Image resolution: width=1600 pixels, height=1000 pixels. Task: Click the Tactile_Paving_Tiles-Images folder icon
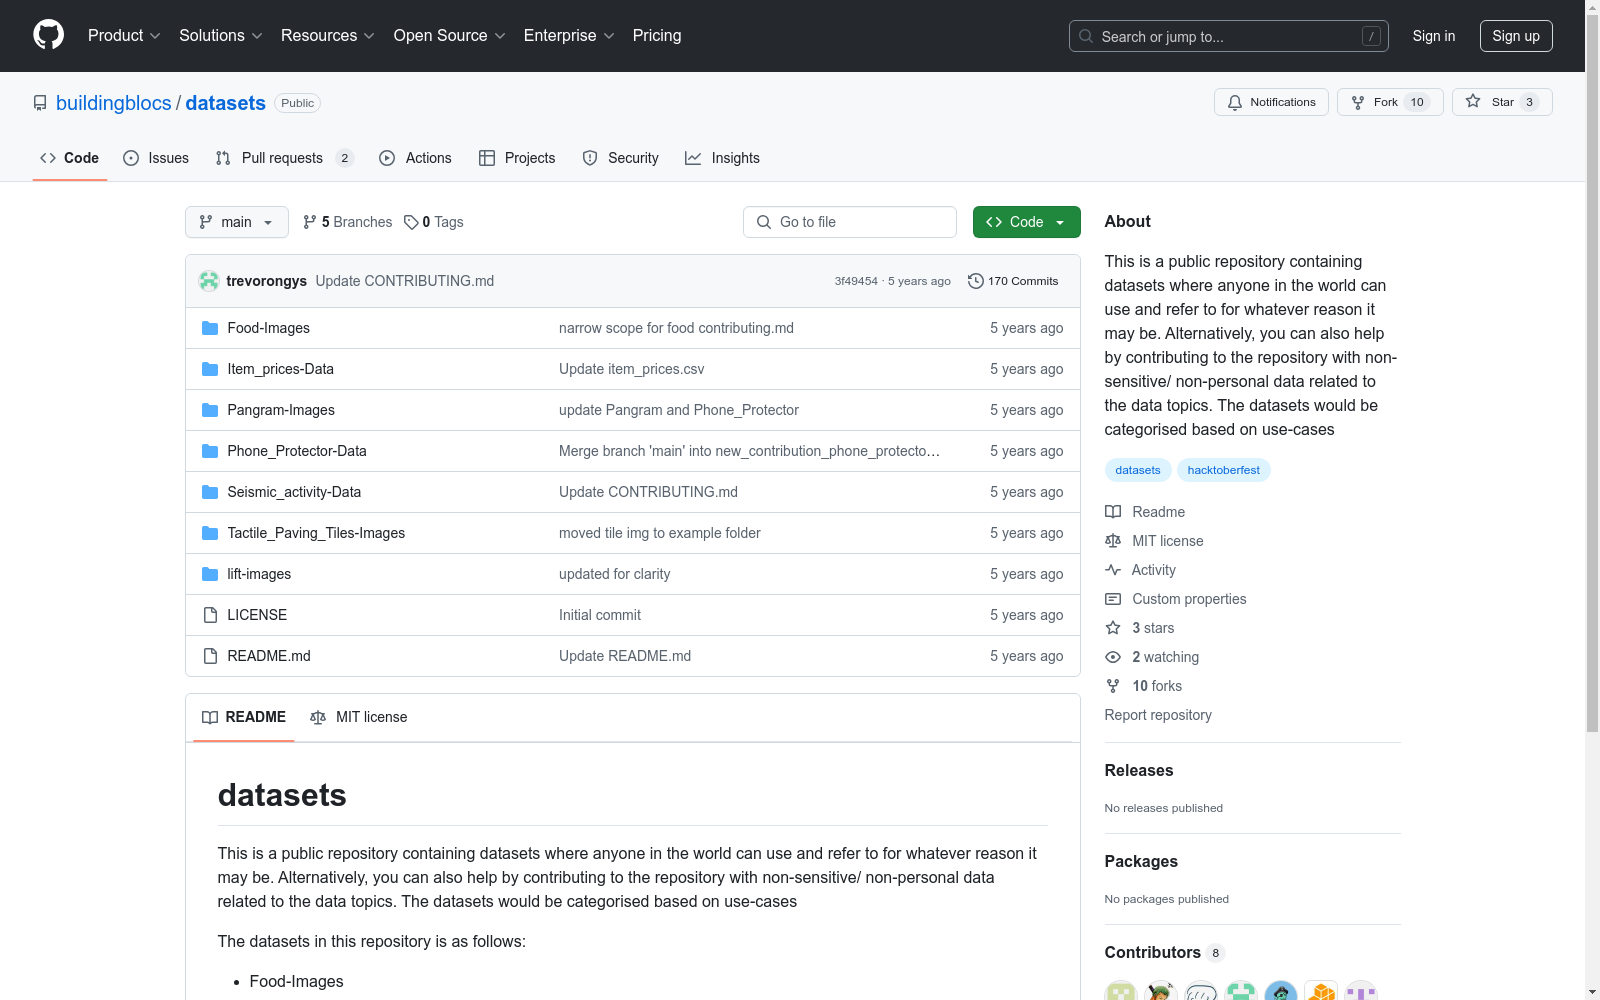click(x=210, y=533)
